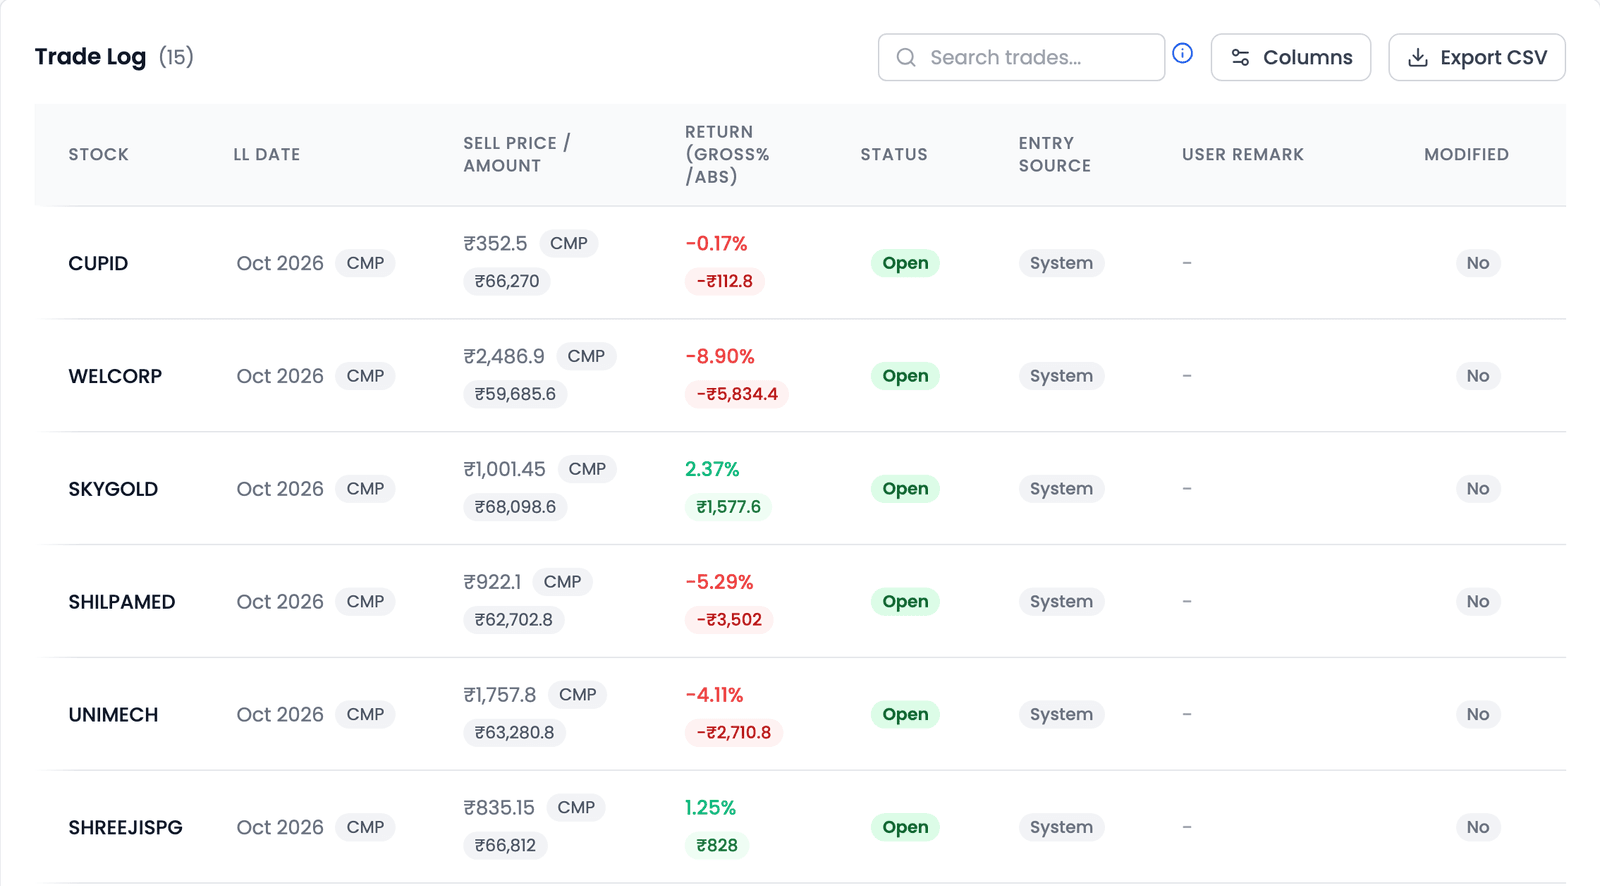Click the System entry source for SHREEJISPG
Image resolution: width=1600 pixels, height=886 pixels.
pyautogui.click(x=1061, y=827)
